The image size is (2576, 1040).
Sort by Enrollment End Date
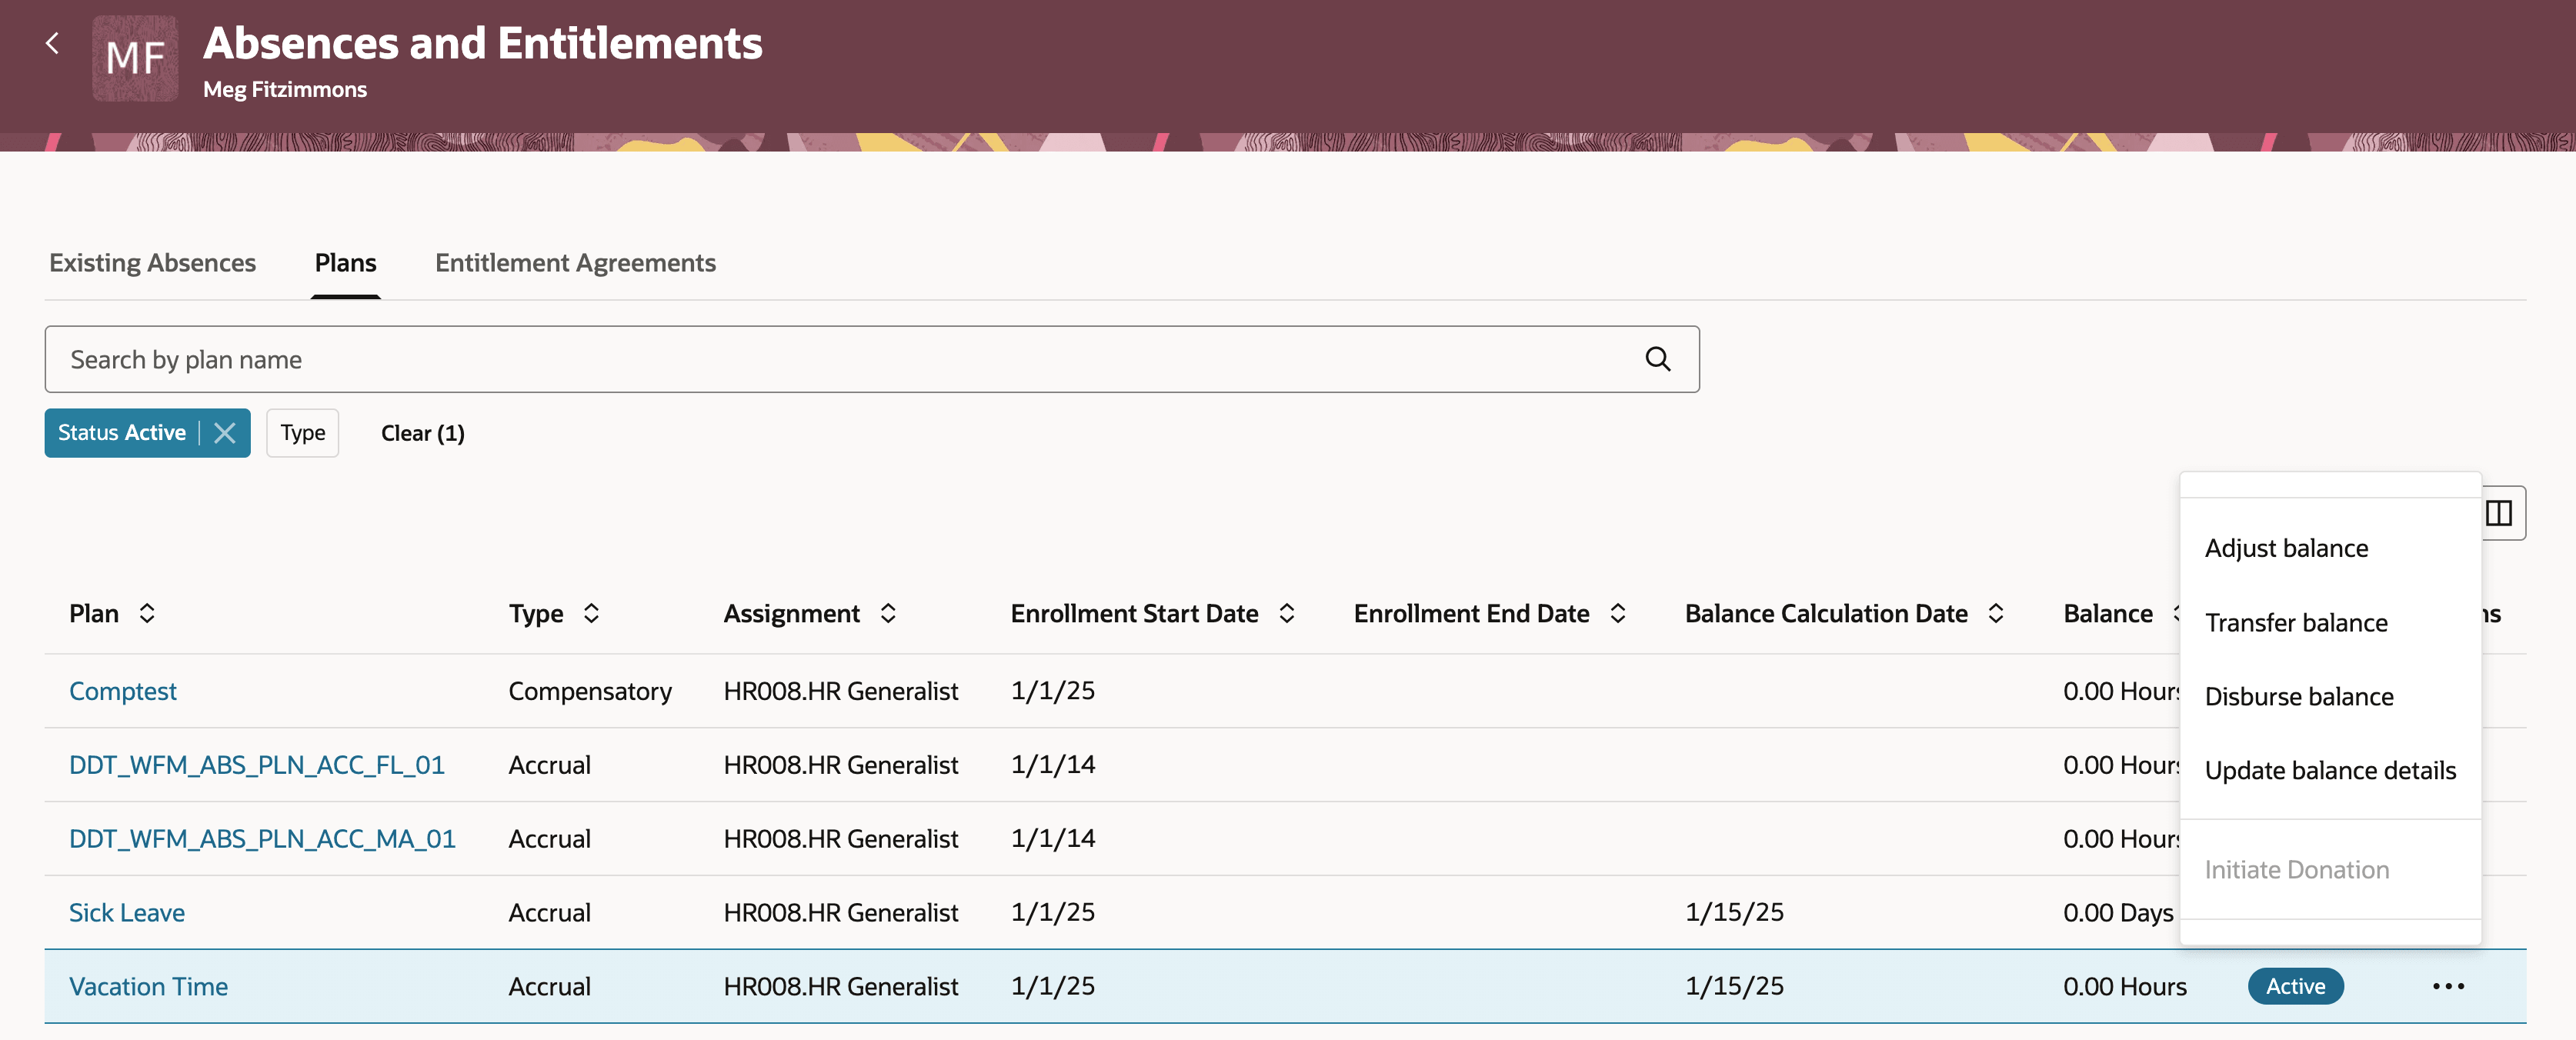(x=1618, y=613)
